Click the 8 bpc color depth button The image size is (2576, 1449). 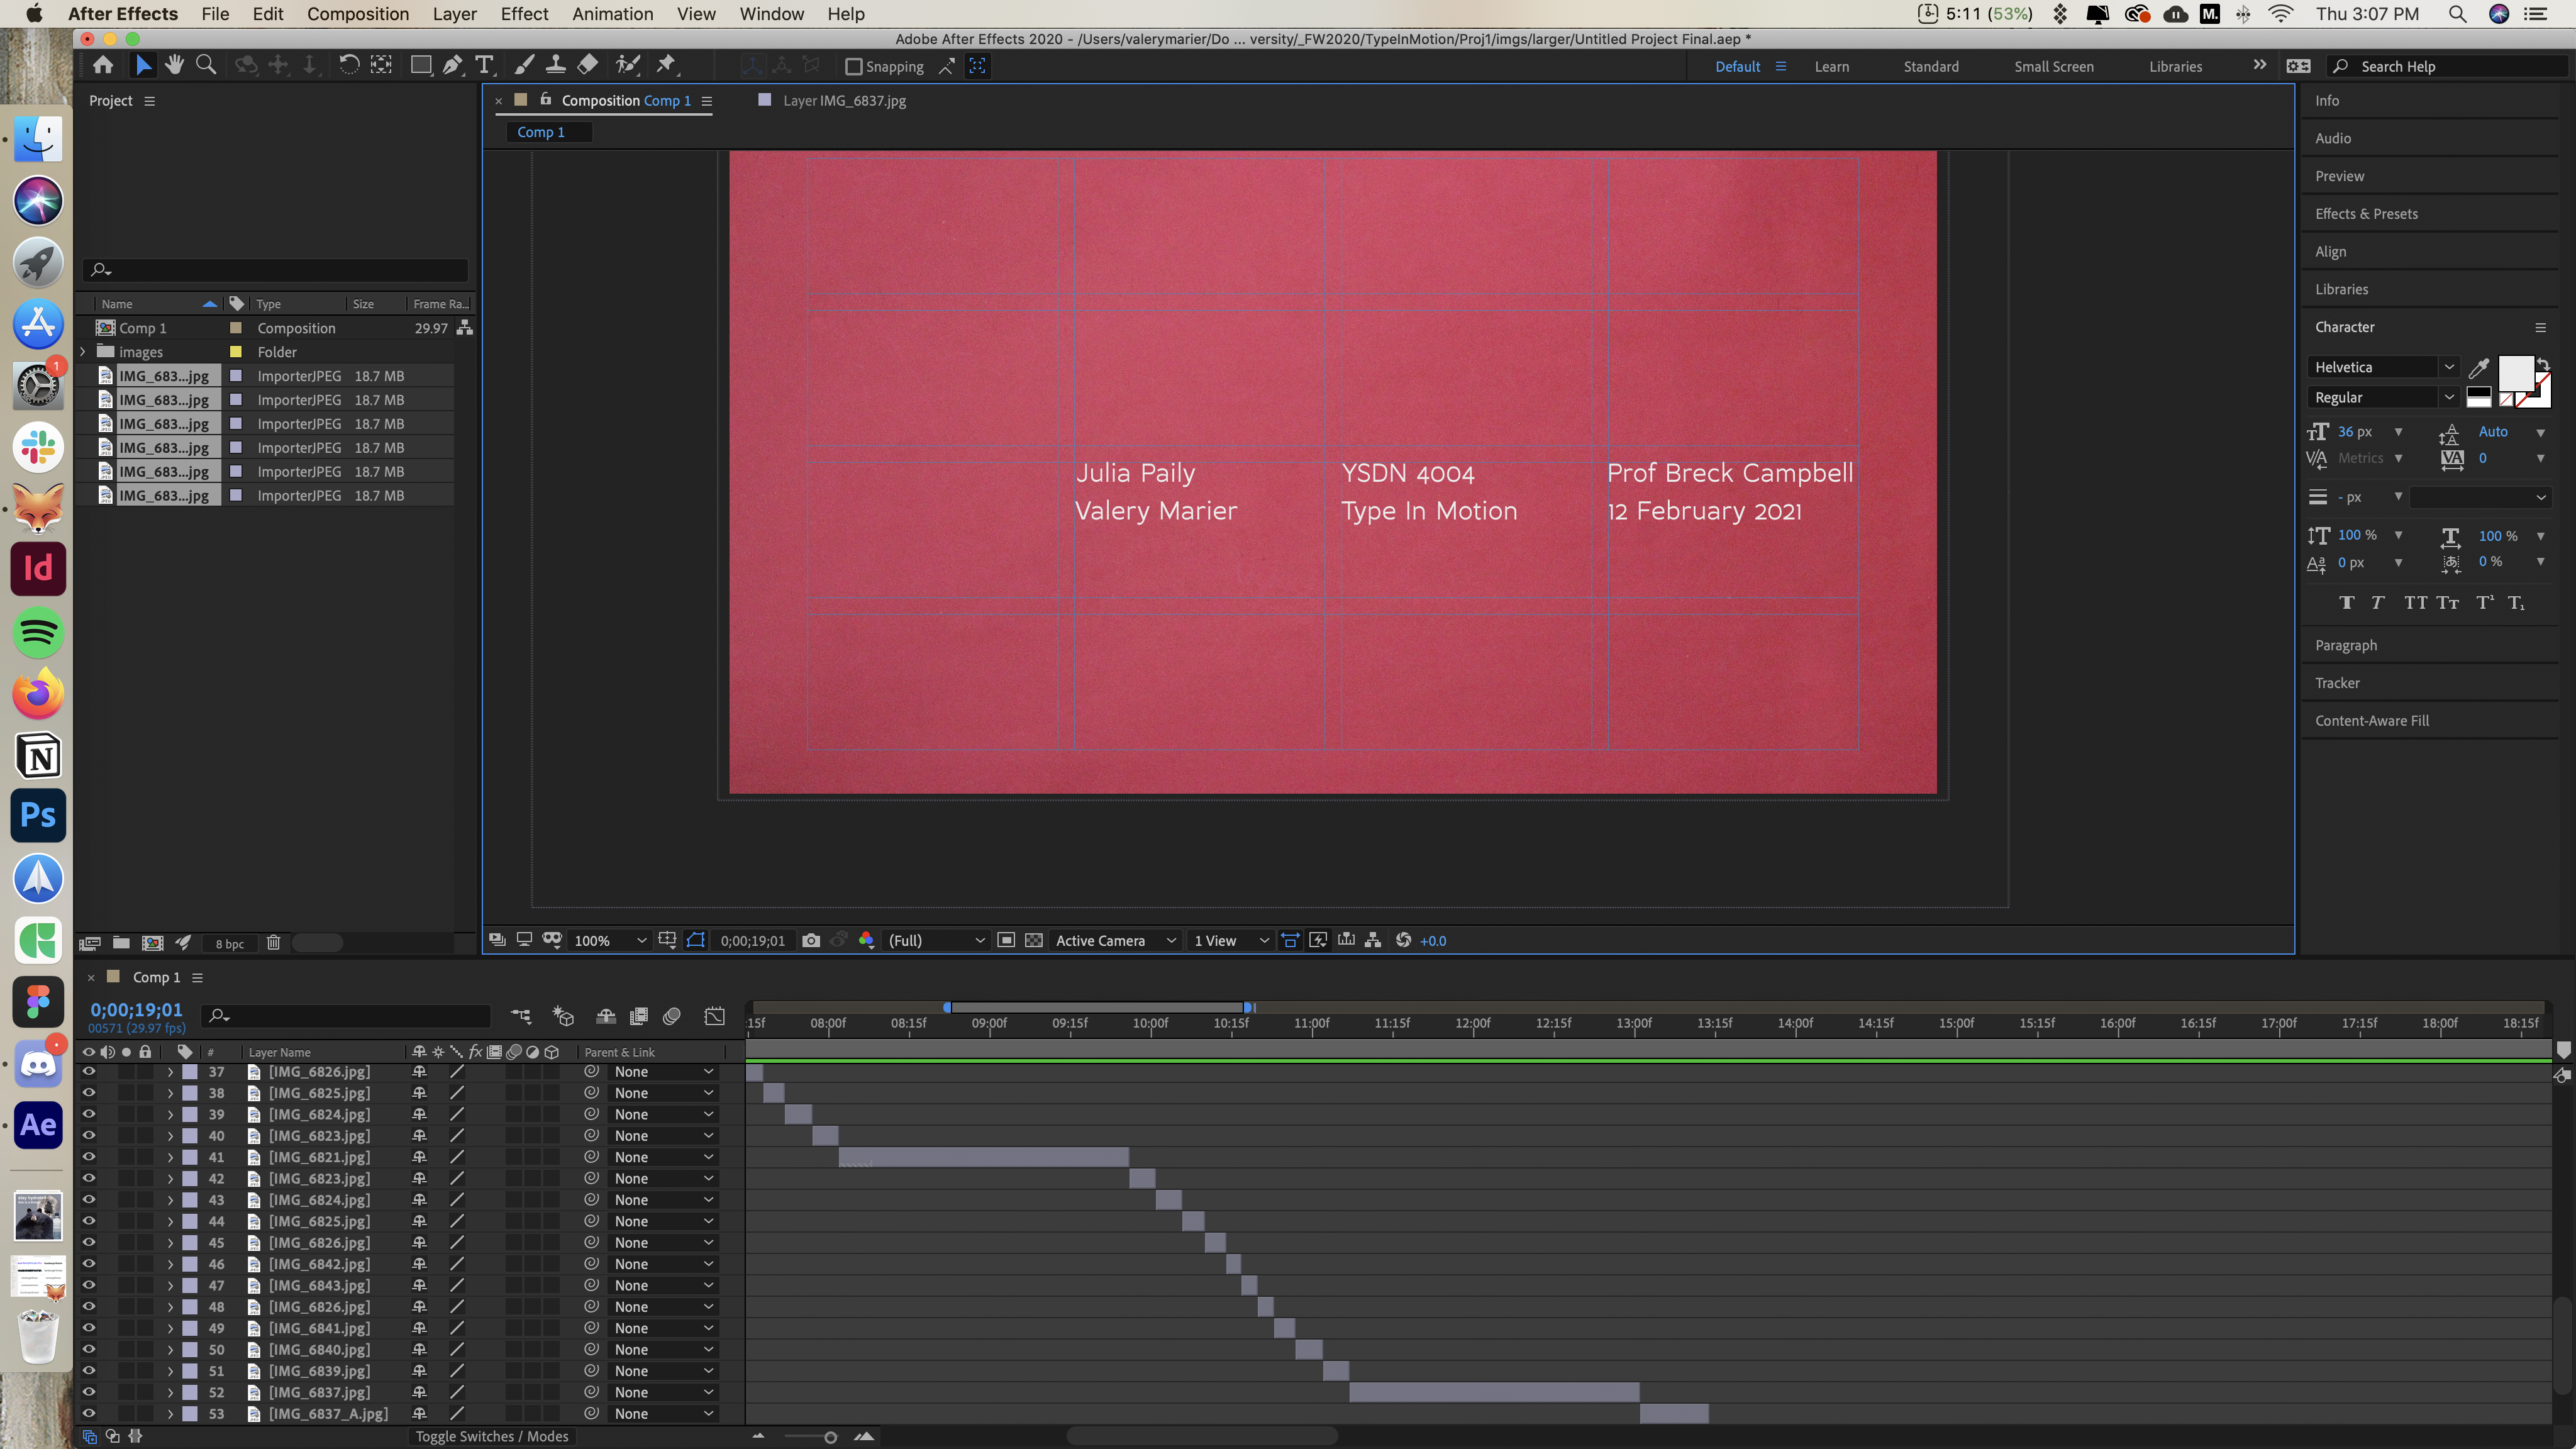pos(229,943)
